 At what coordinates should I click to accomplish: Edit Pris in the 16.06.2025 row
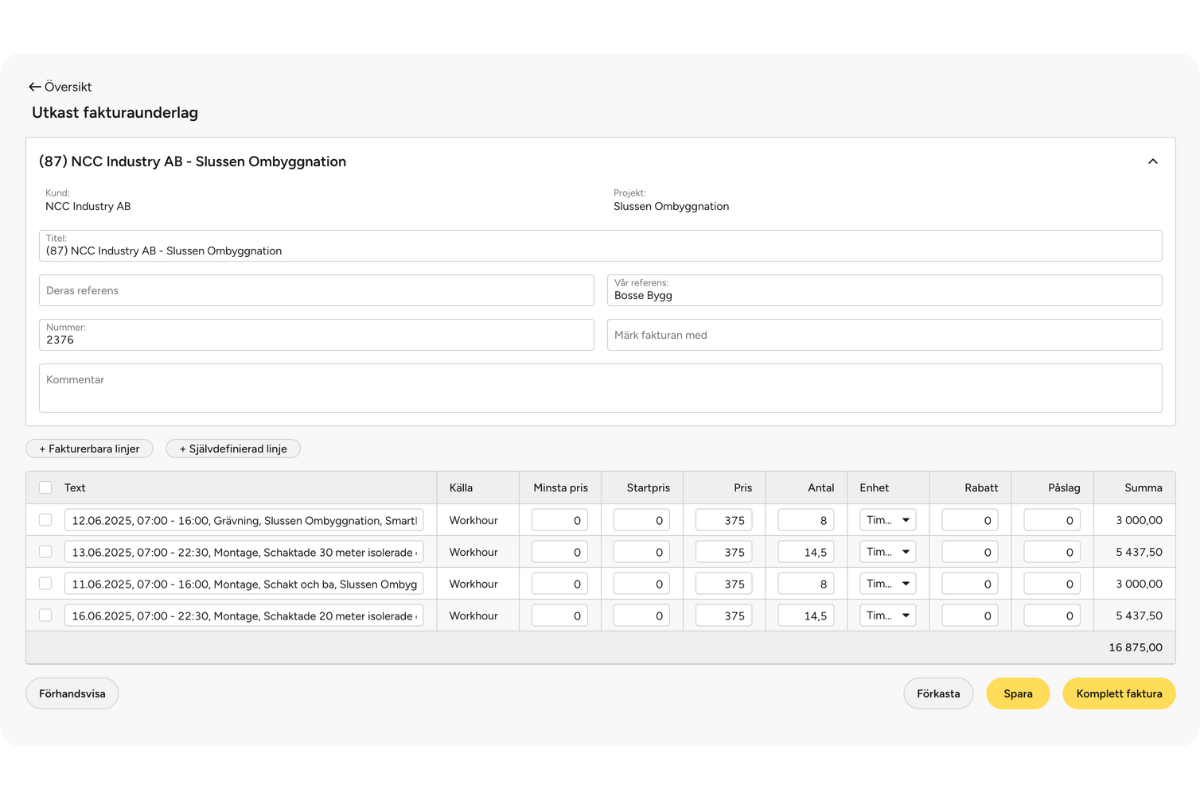(x=724, y=616)
